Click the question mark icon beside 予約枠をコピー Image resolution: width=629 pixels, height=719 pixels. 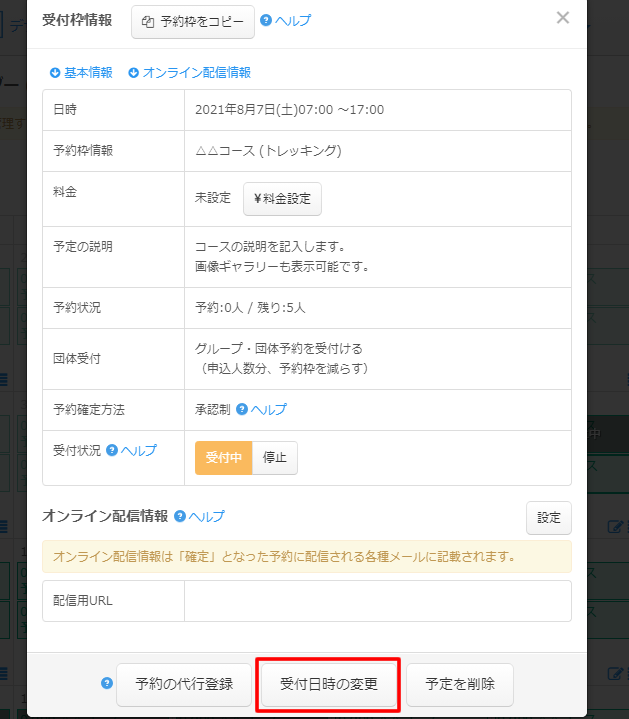pos(266,21)
